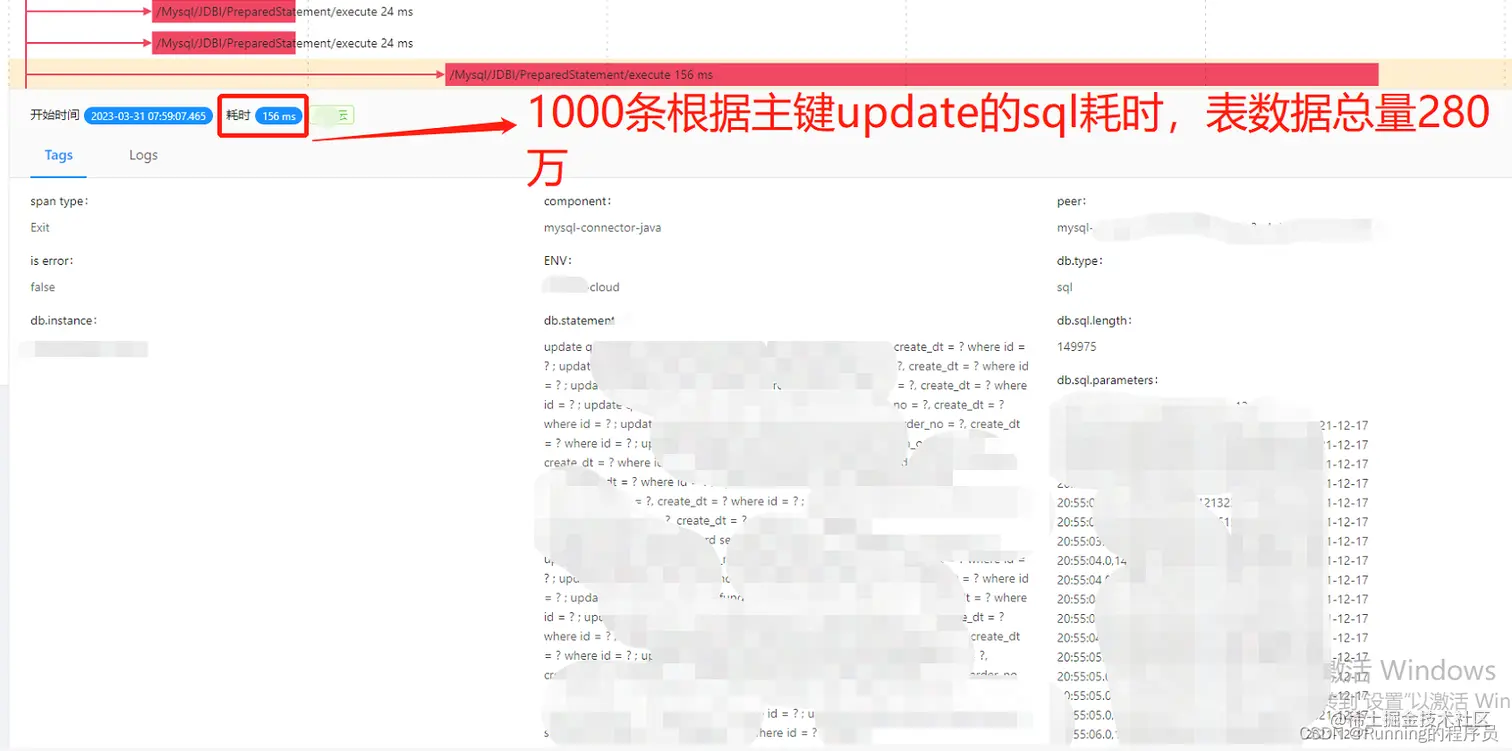Click the green 云 button
The height and width of the screenshot is (751, 1512).
332,115
